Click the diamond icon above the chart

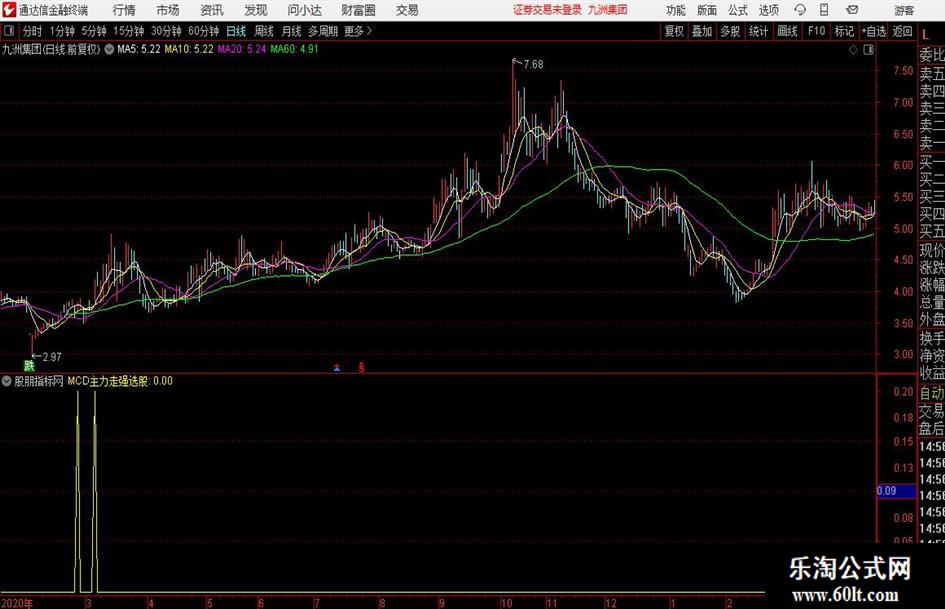(x=853, y=50)
